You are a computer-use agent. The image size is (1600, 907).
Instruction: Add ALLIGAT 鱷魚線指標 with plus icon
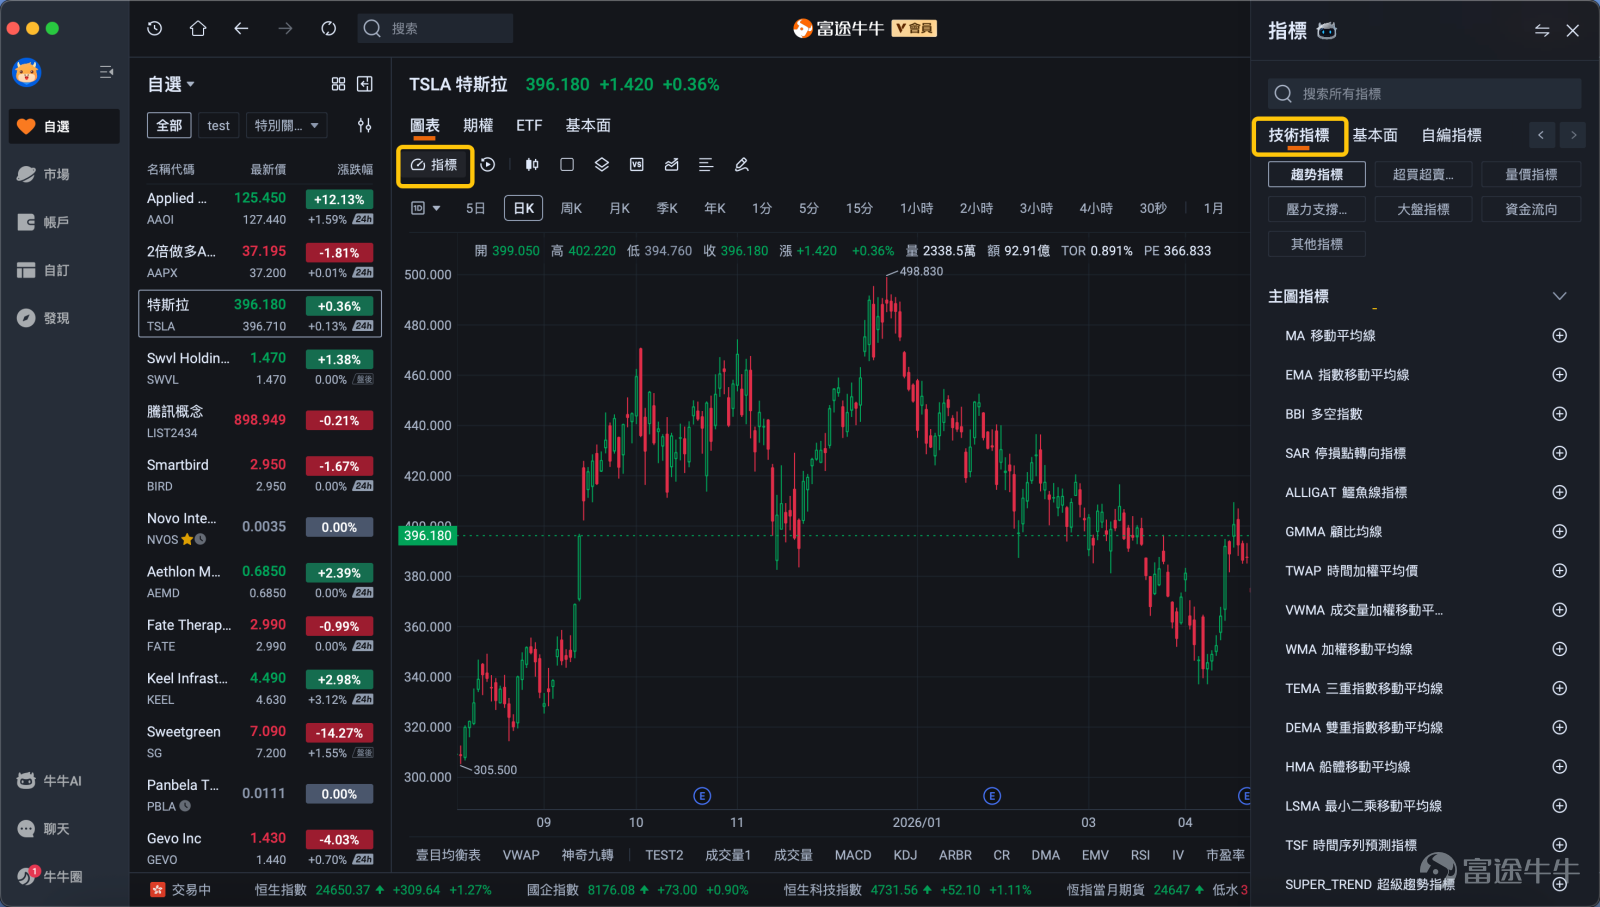[1559, 492]
